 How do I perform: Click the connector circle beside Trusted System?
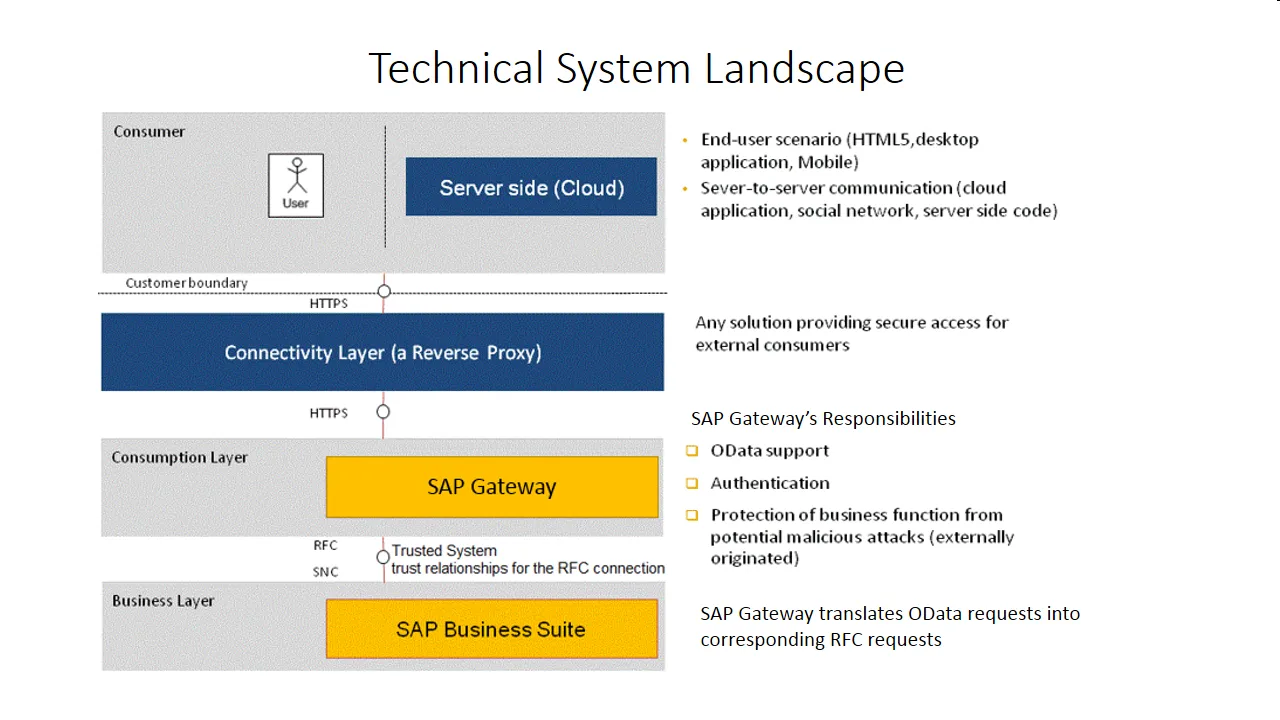point(383,557)
